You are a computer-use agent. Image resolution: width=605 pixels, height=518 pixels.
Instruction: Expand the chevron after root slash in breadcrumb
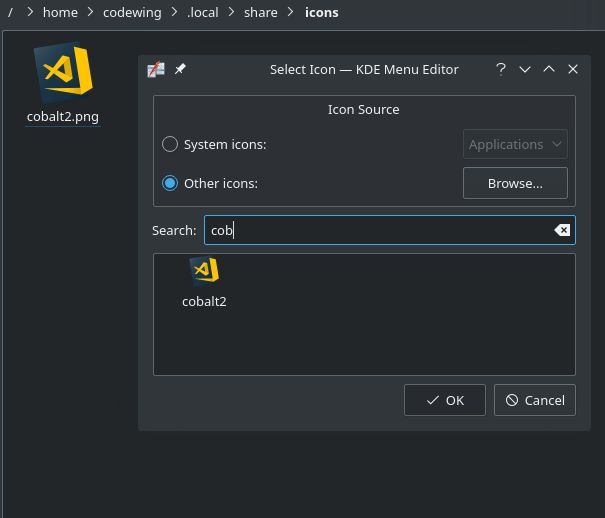tap(30, 12)
